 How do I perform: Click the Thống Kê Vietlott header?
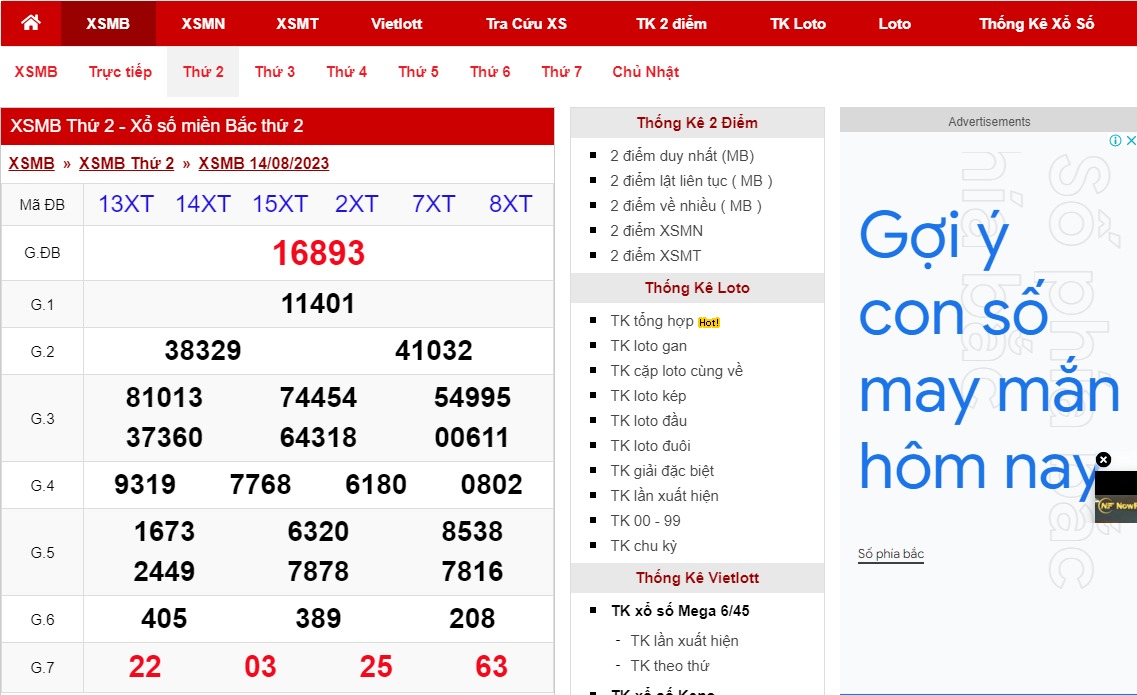[697, 578]
